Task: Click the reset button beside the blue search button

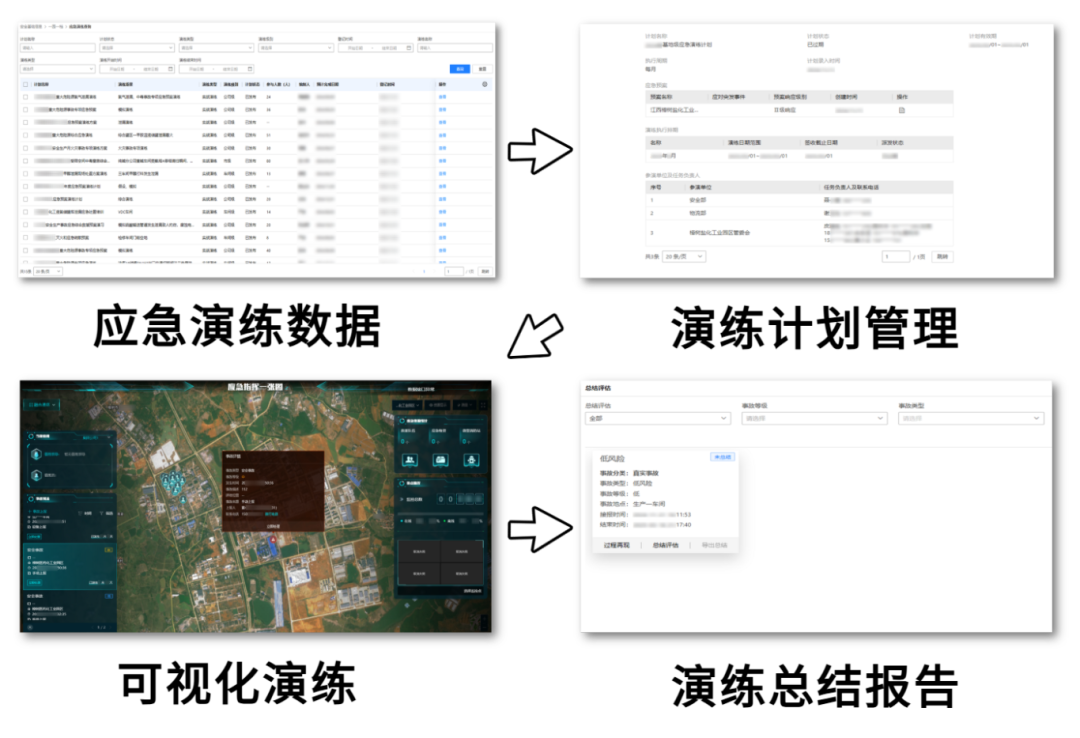Action: tap(482, 69)
